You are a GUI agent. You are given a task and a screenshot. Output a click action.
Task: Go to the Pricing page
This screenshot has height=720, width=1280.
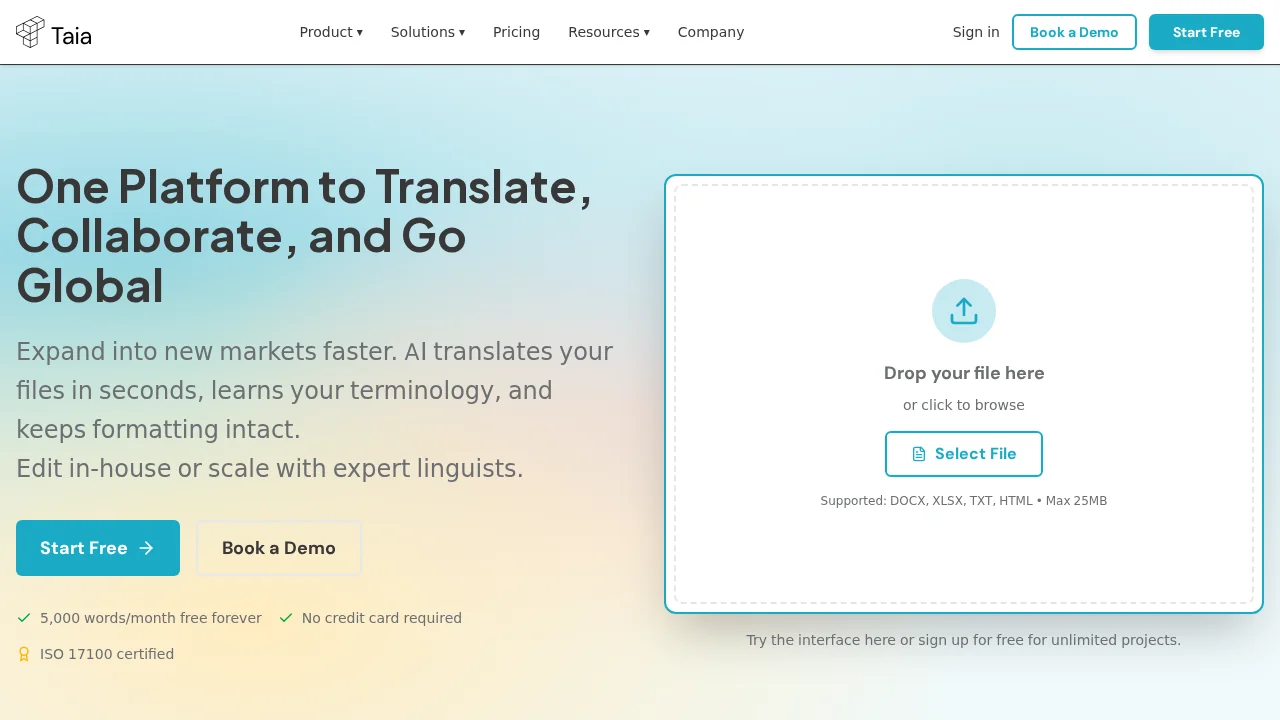pos(516,32)
